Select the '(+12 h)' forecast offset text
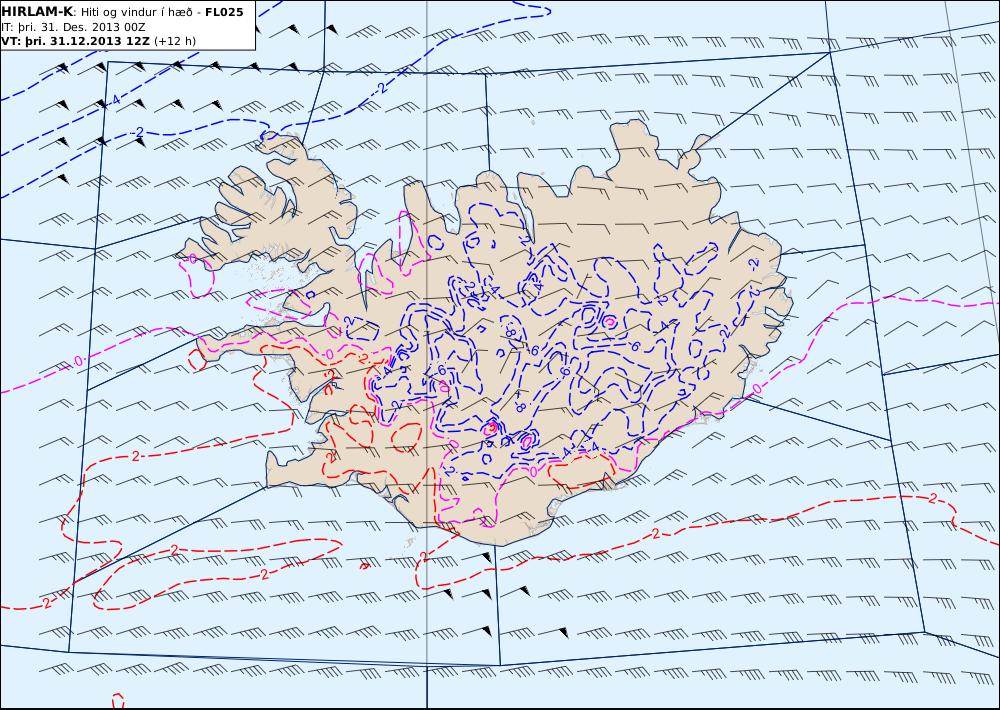 click(175, 41)
